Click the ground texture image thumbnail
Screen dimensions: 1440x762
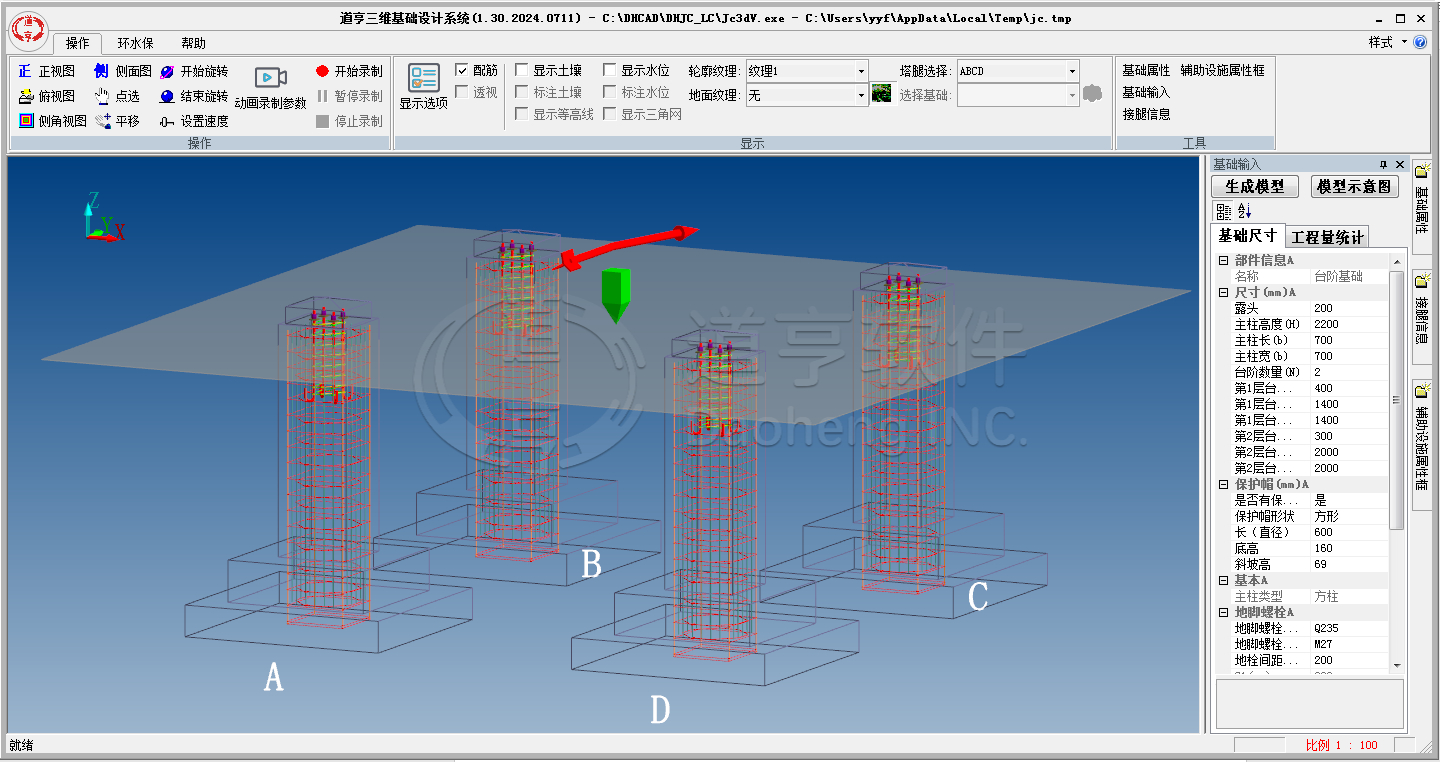(x=881, y=94)
